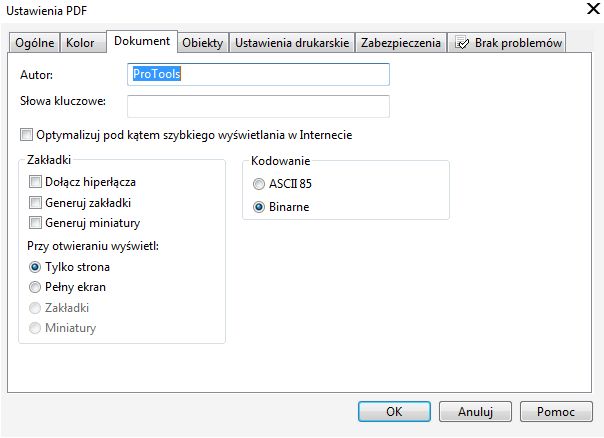The width and height of the screenshot is (604, 438).
Task: Switch to the Zabezpieczenia tab
Action: tap(400, 43)
